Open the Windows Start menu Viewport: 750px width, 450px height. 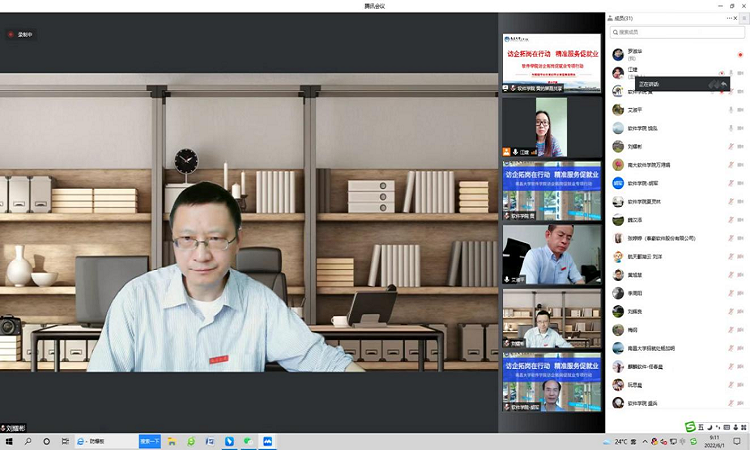click(x=9, y=441)
